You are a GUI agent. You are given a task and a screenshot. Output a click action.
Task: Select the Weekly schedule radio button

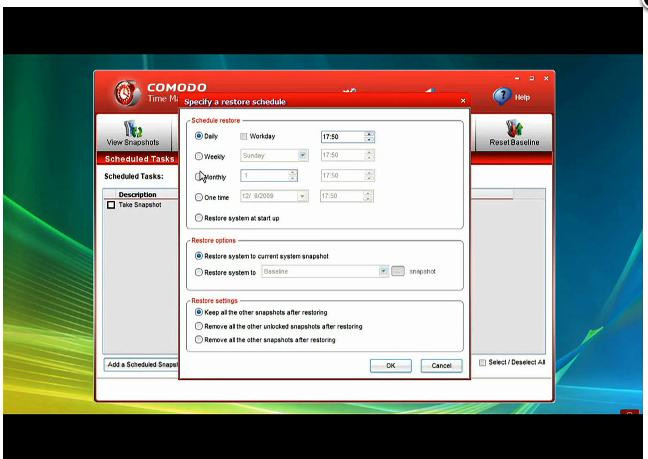(199, 156)
